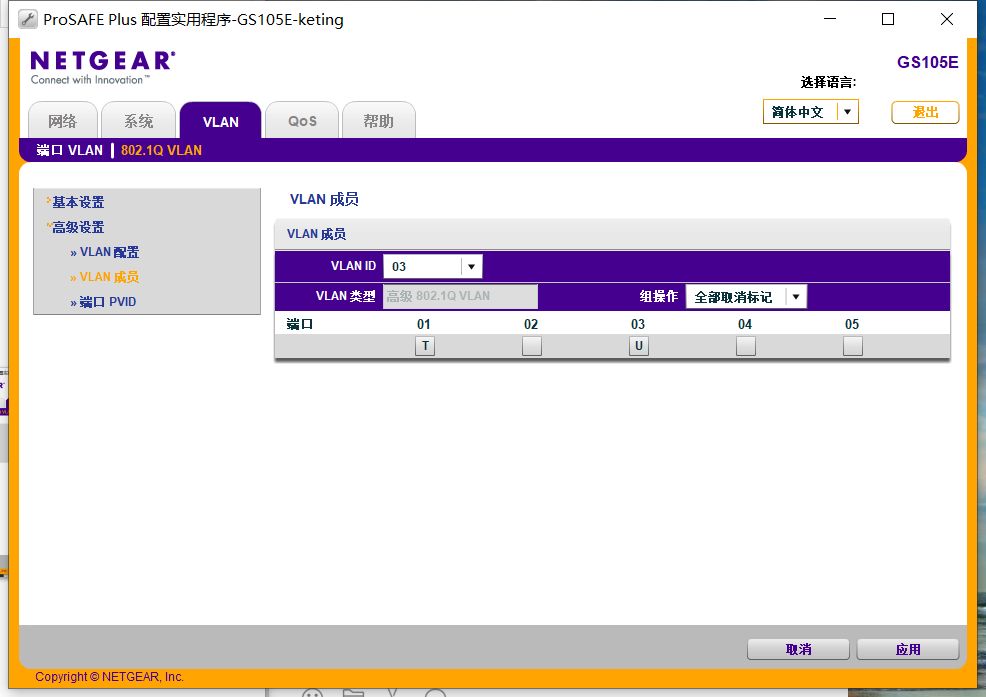Toggle port 02 membership box

pos(532,346)
